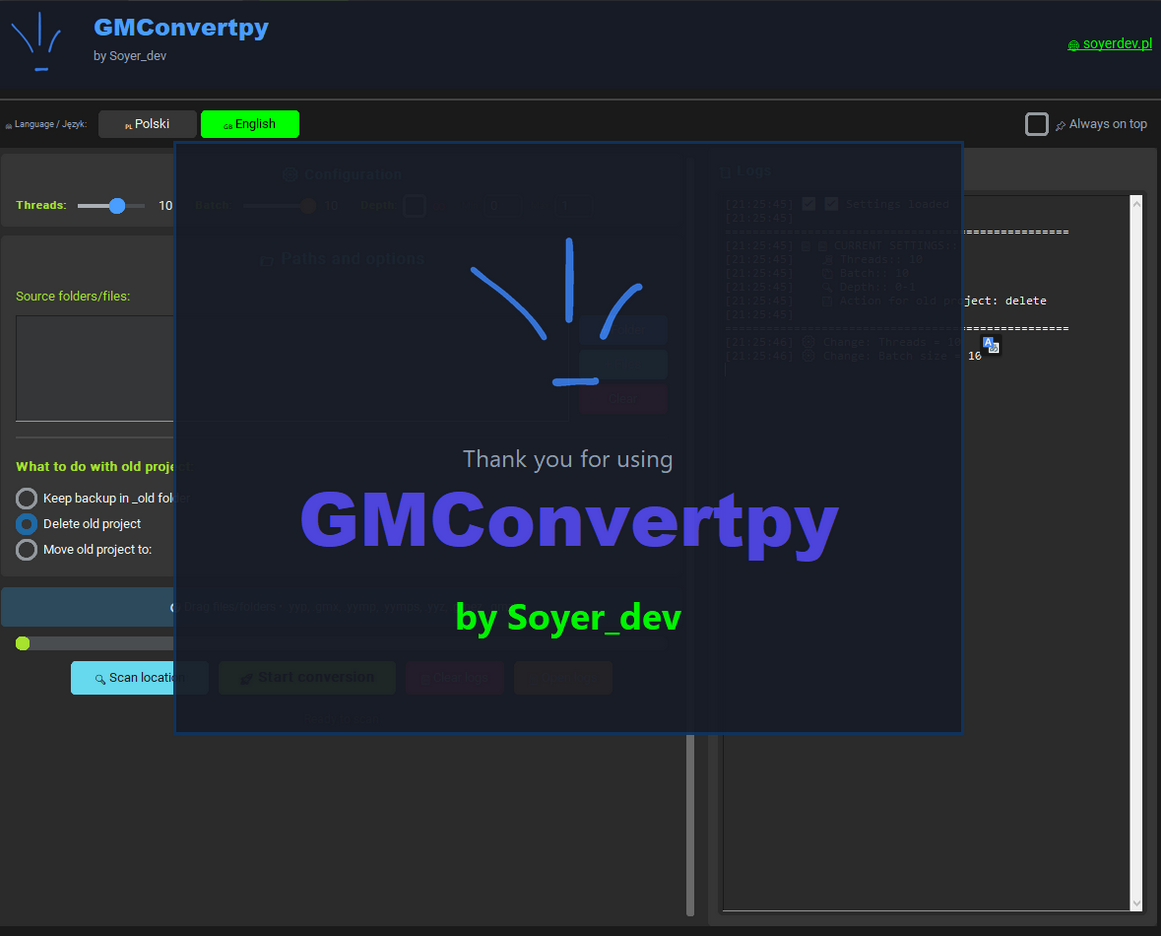The width and height of the screenshot is (1161, 936).
Task: Click the scroll up arrow in logs panel
Action: coord(1135,203)
